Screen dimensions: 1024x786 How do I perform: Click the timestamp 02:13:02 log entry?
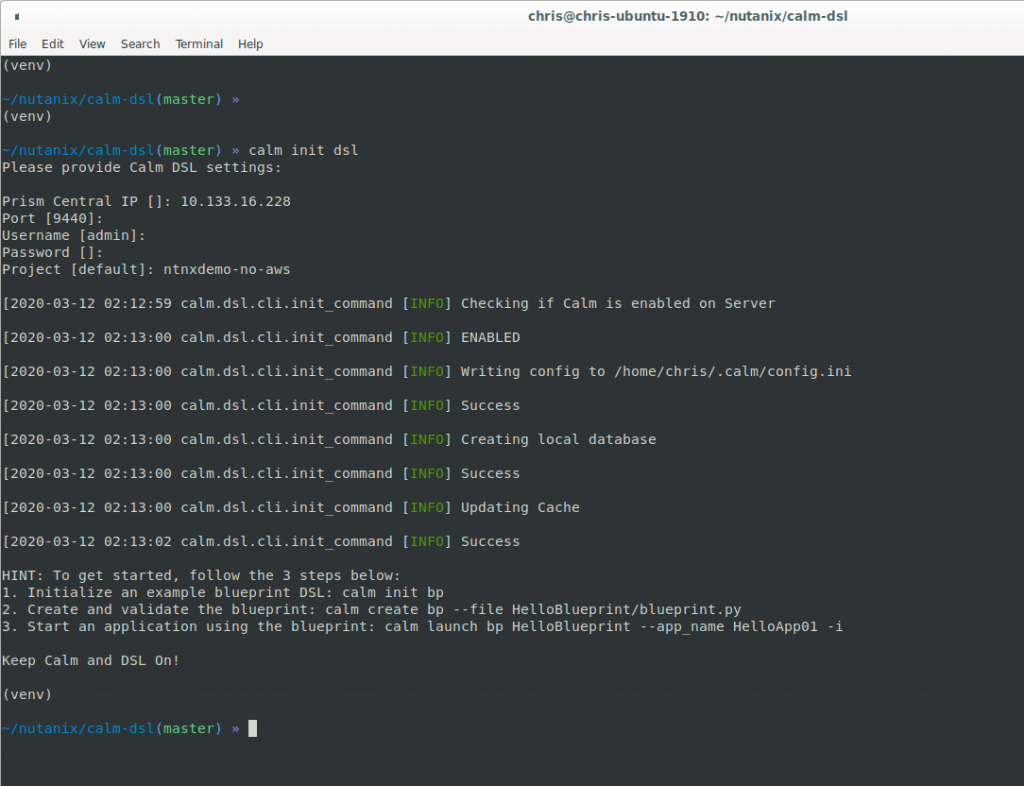pos(138,541)
